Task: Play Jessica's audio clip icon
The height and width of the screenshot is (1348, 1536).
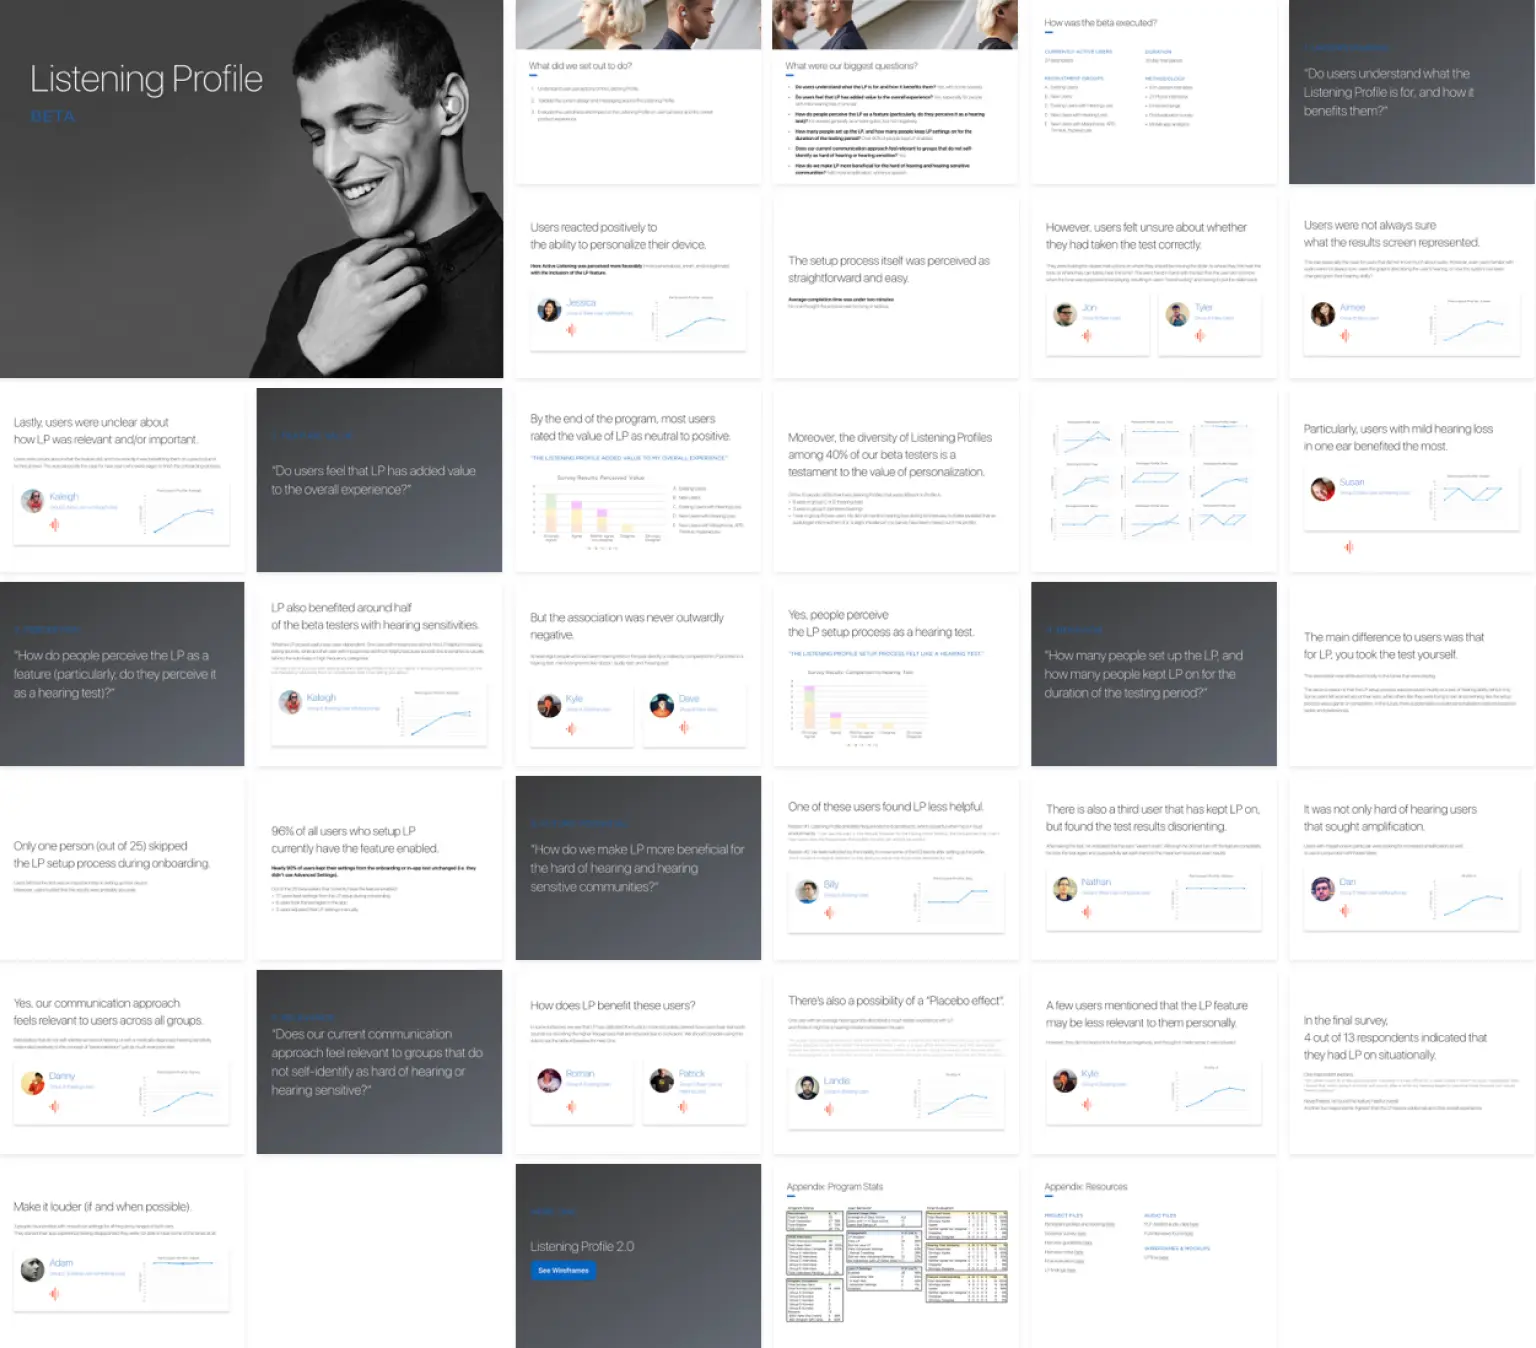Action: [571, 330]
